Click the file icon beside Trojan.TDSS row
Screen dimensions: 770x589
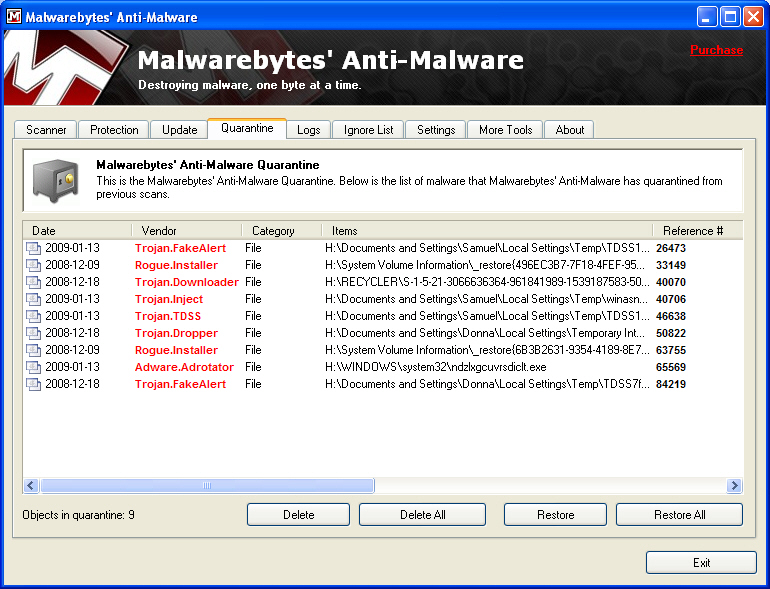click(33, 316)
